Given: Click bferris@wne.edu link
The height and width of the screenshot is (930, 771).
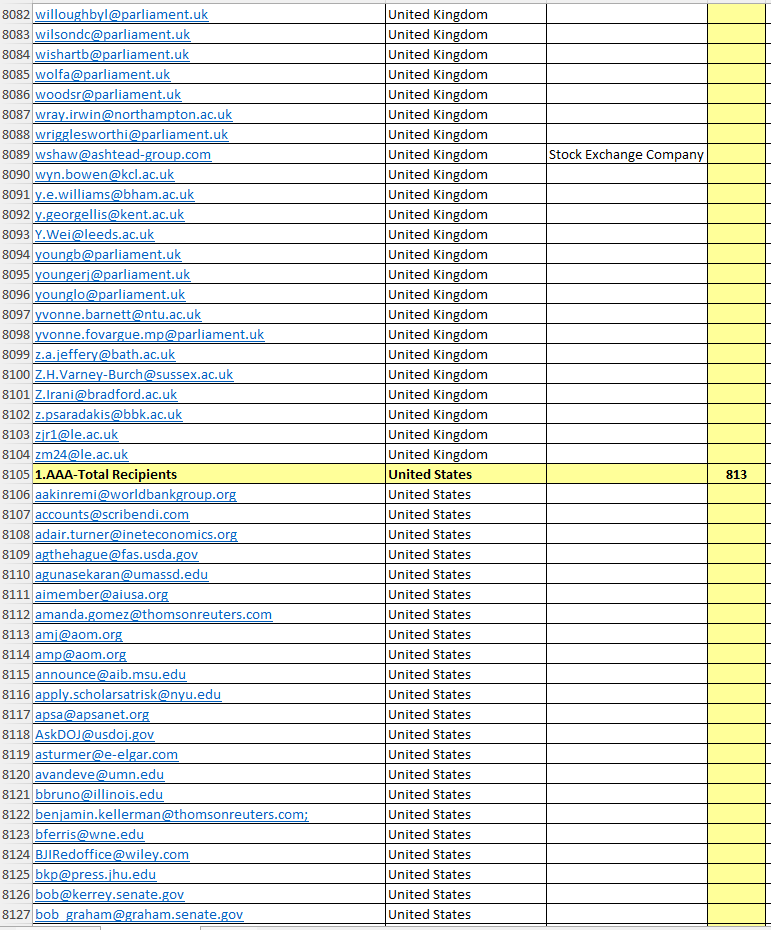Looking at the screenshot, I should [x=90, y=835].
